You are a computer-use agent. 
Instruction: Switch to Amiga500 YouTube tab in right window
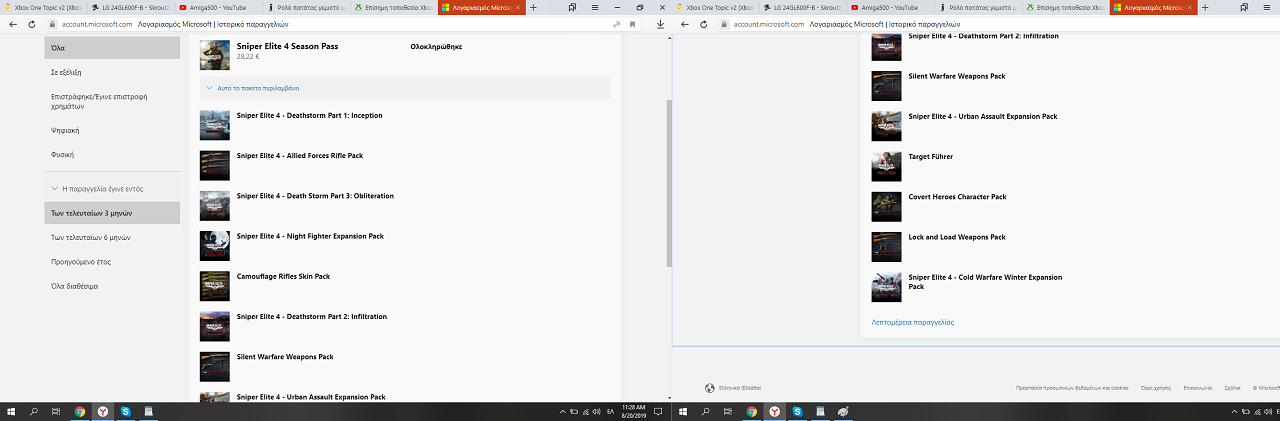889,7
